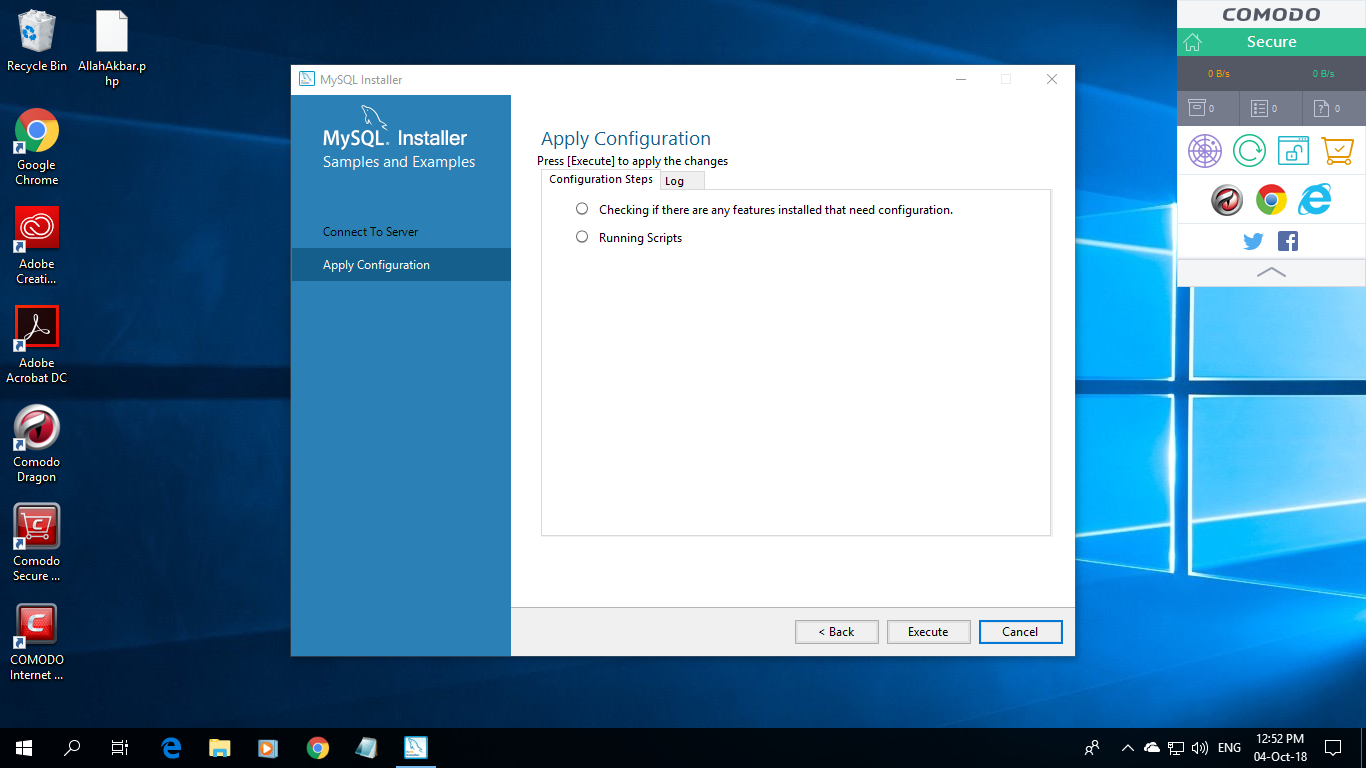This screenshot has width=1366, height=768.
Task: Open Comodo's Twitter page icon
Action: (x=1252, y=240)
